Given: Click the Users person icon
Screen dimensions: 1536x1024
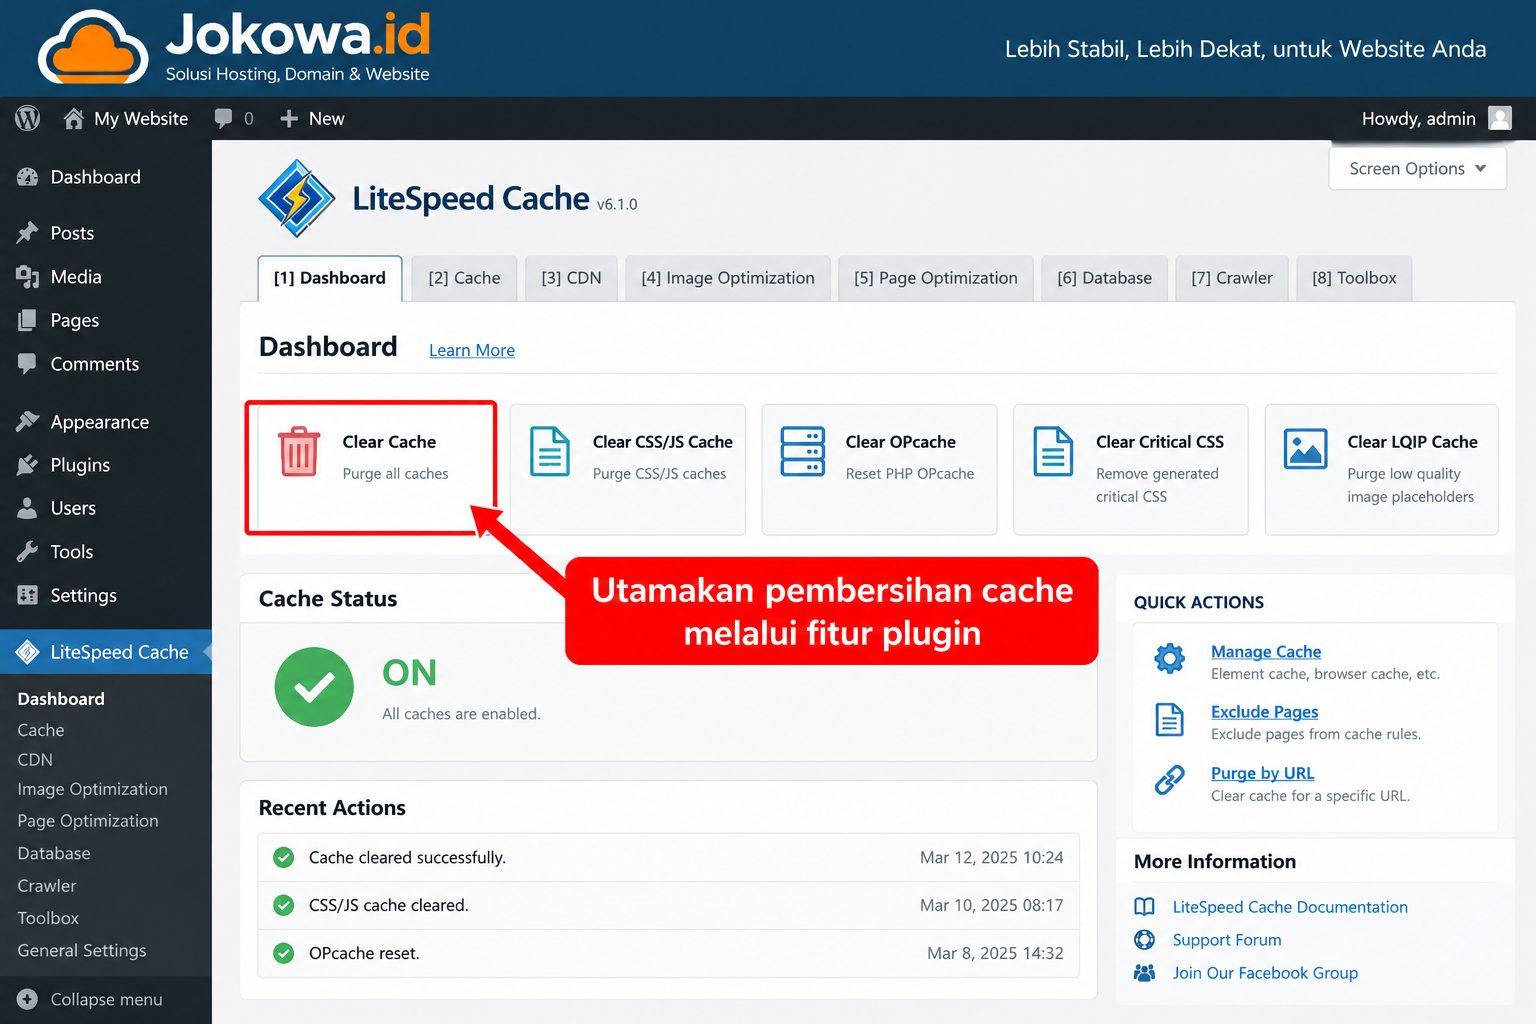Looking at the screenshot, I should coord(28,508).
